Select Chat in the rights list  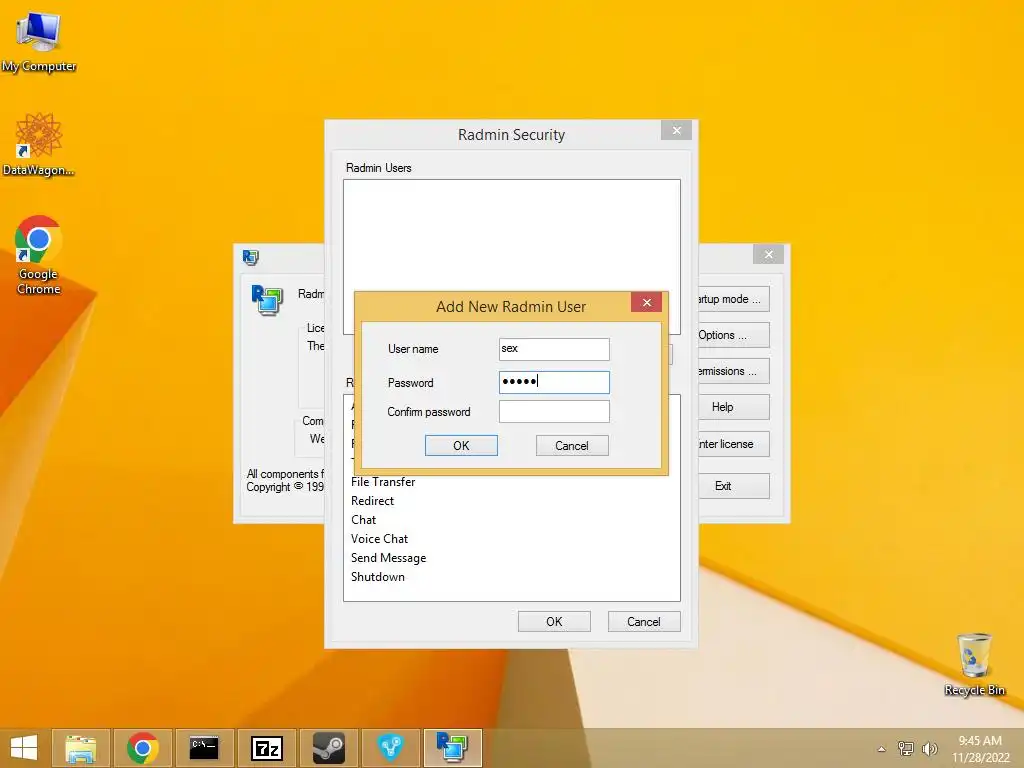pyautogui.click(x=363, y=520)
